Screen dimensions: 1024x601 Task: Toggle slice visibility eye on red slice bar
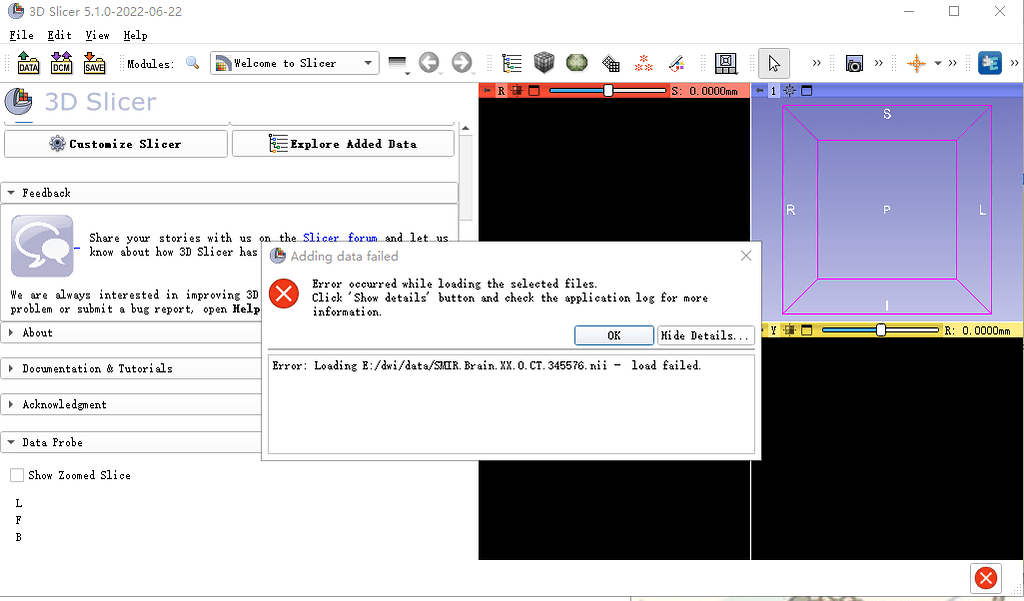click(517, 90)
